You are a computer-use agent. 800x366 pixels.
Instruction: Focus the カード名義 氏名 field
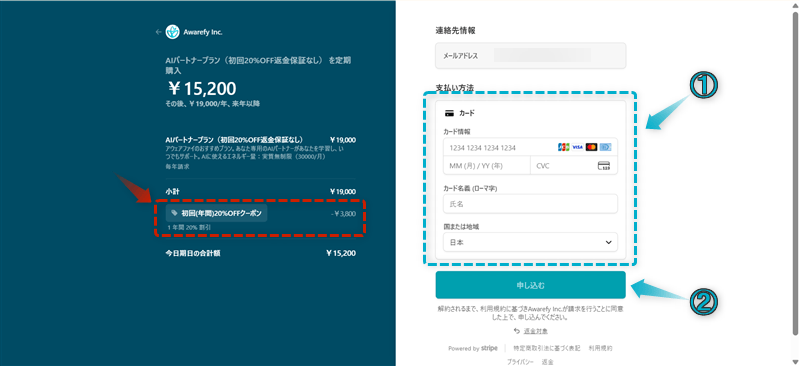click(x=530, y=204)
